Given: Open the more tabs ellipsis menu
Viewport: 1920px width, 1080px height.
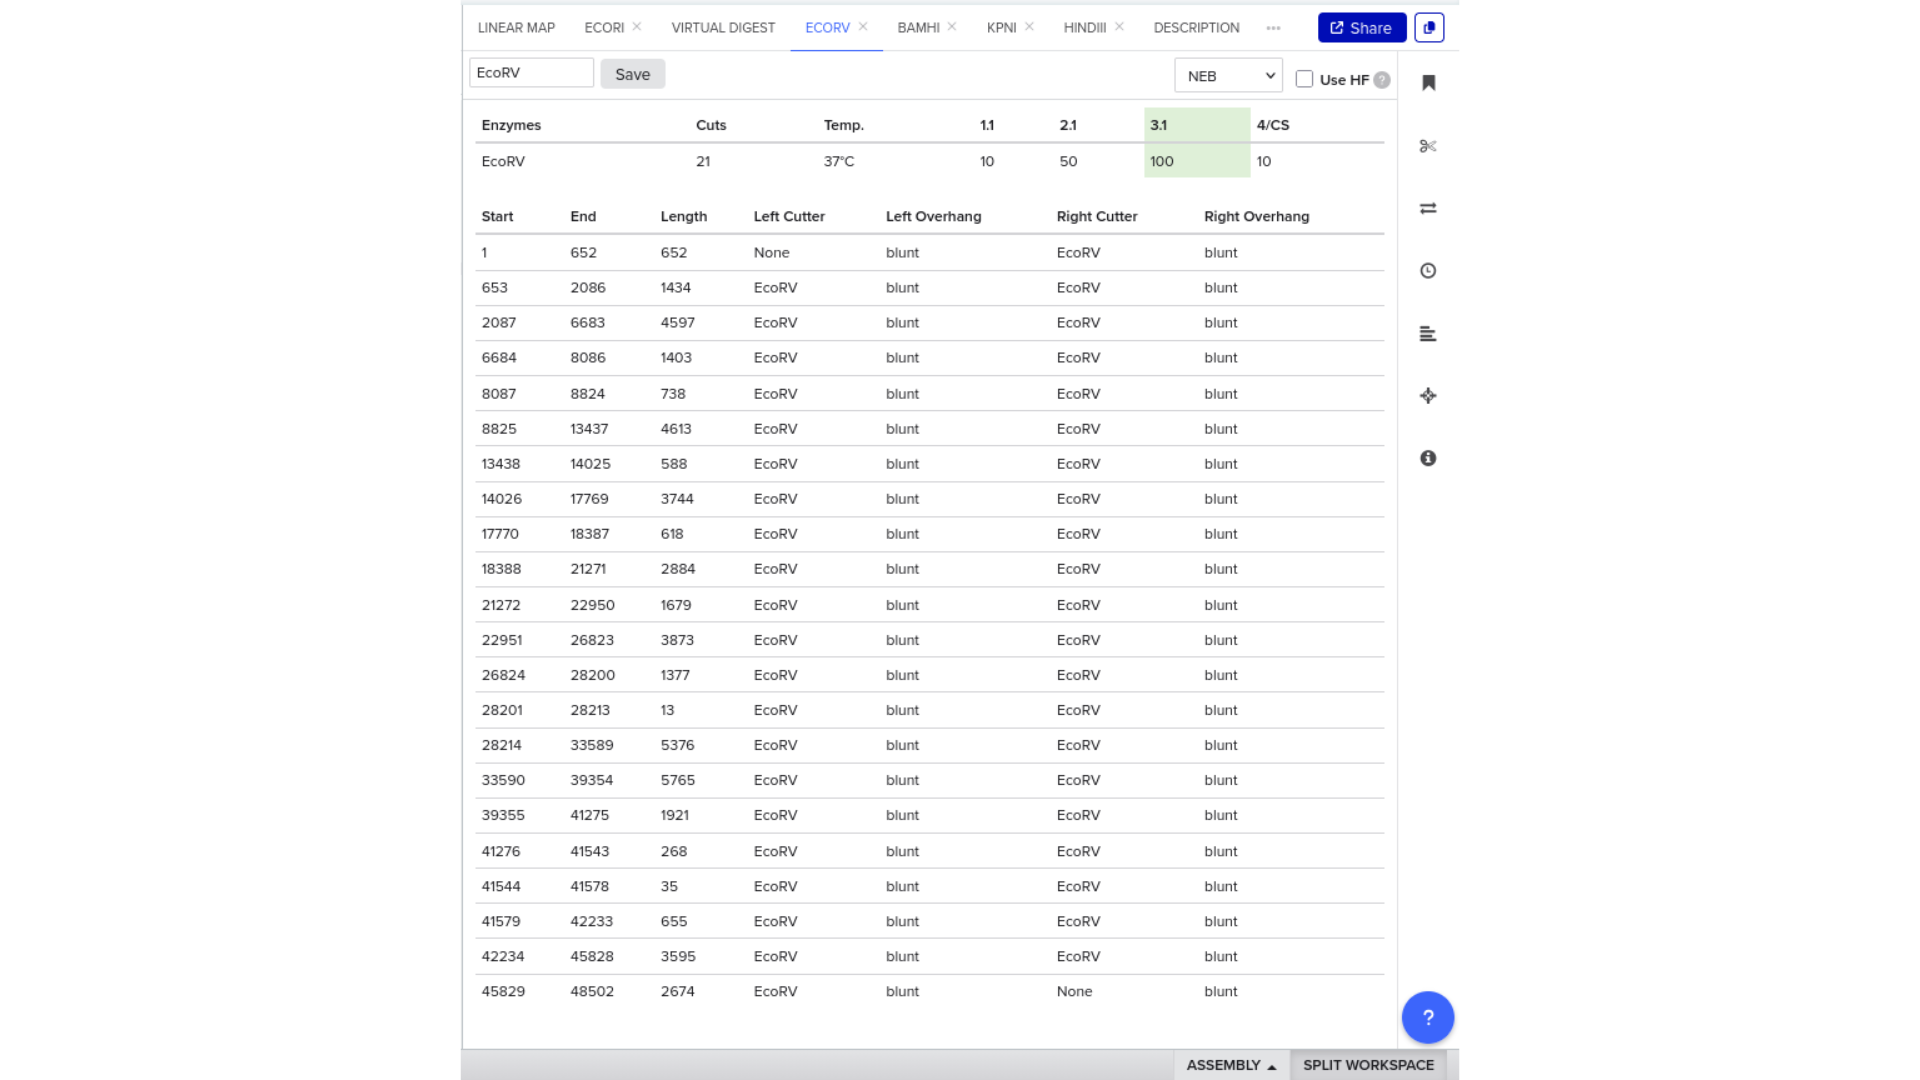Looking at the screenshot, I should click(x=1273, y=28).
